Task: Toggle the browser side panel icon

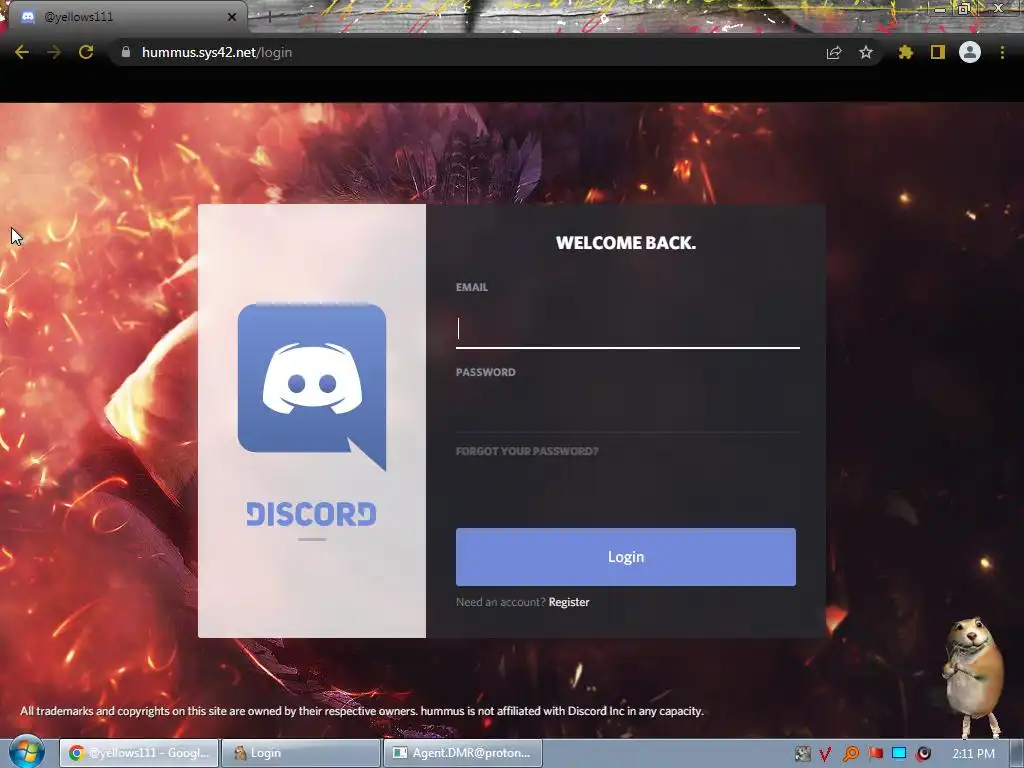Action: (938, 52)
